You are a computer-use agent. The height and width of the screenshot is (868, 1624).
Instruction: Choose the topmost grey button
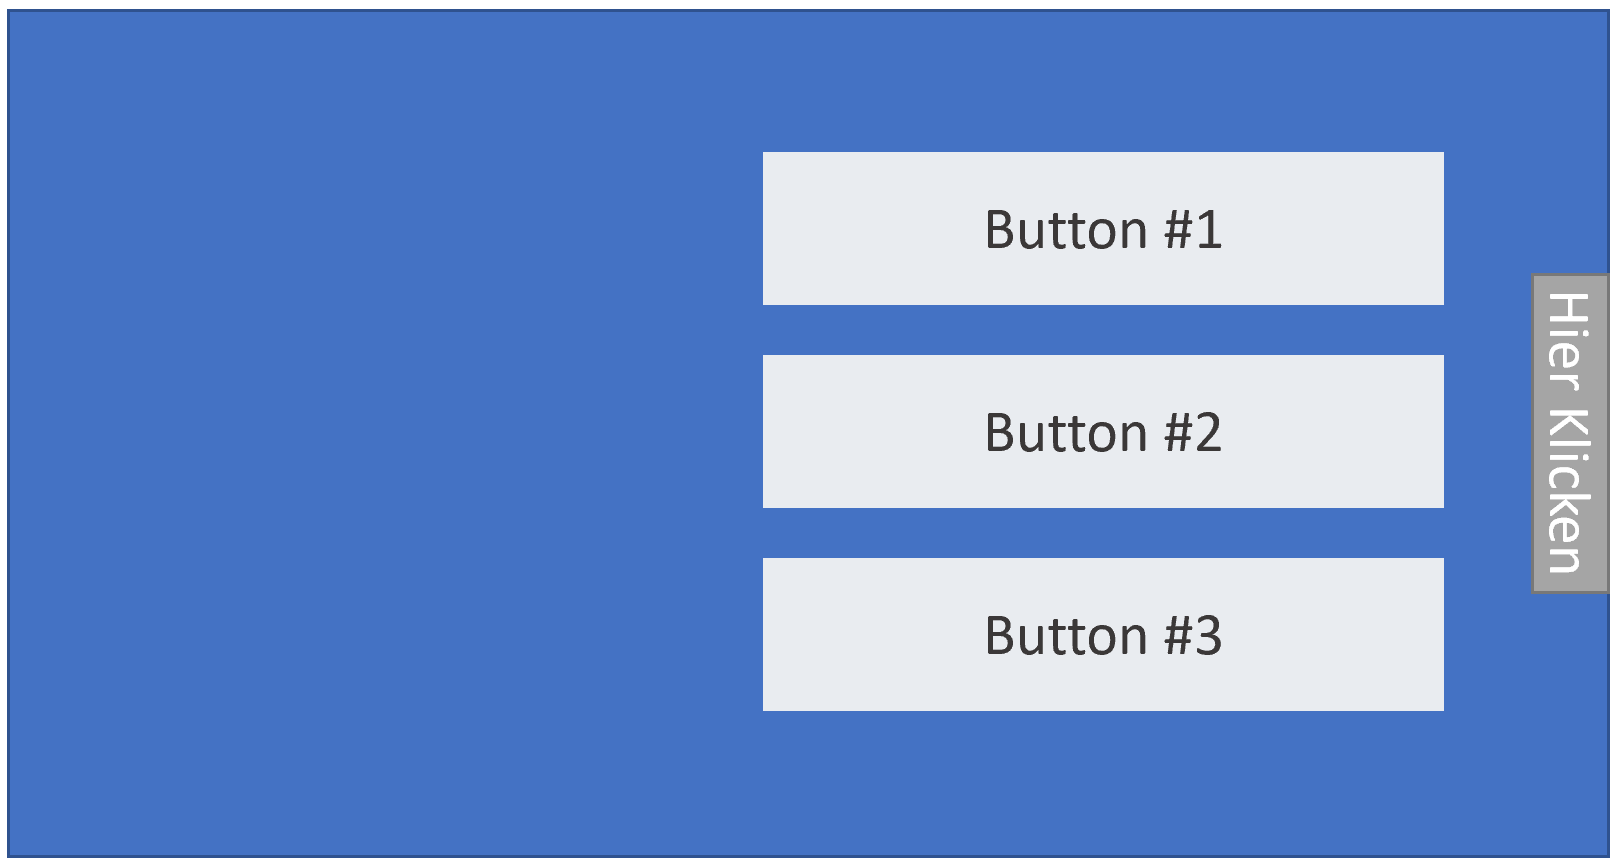click(x=1103, y=229)
